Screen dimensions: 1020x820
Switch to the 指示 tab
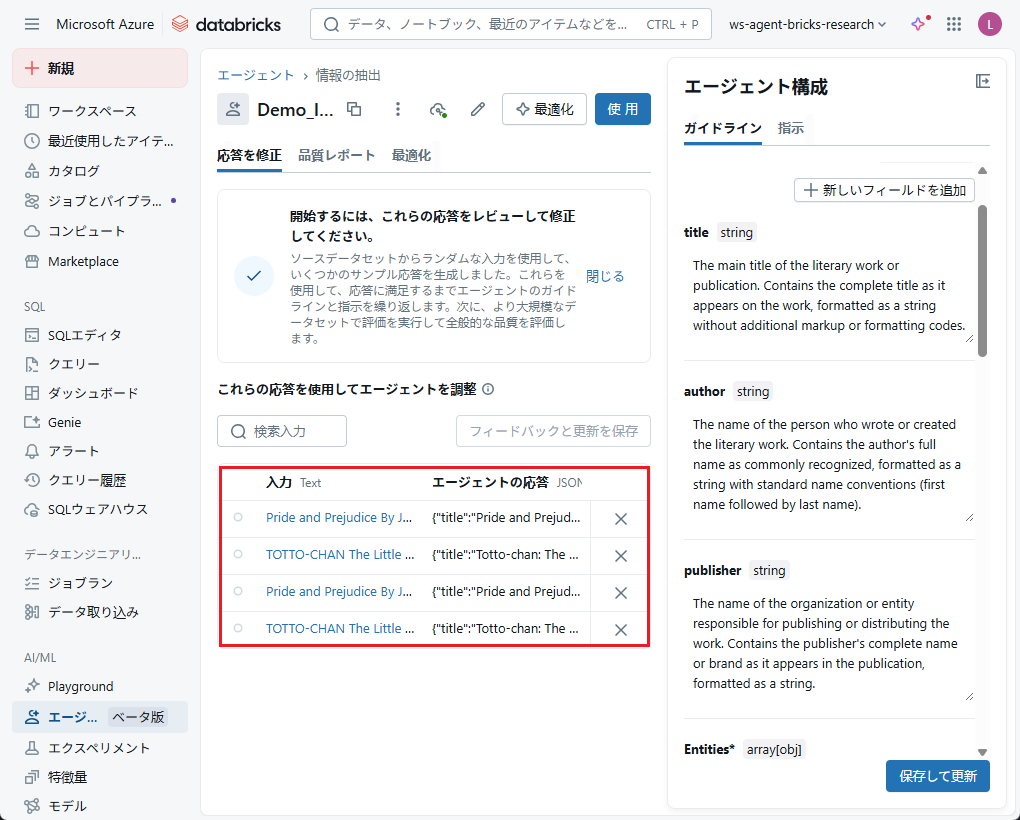click(790, 128)
